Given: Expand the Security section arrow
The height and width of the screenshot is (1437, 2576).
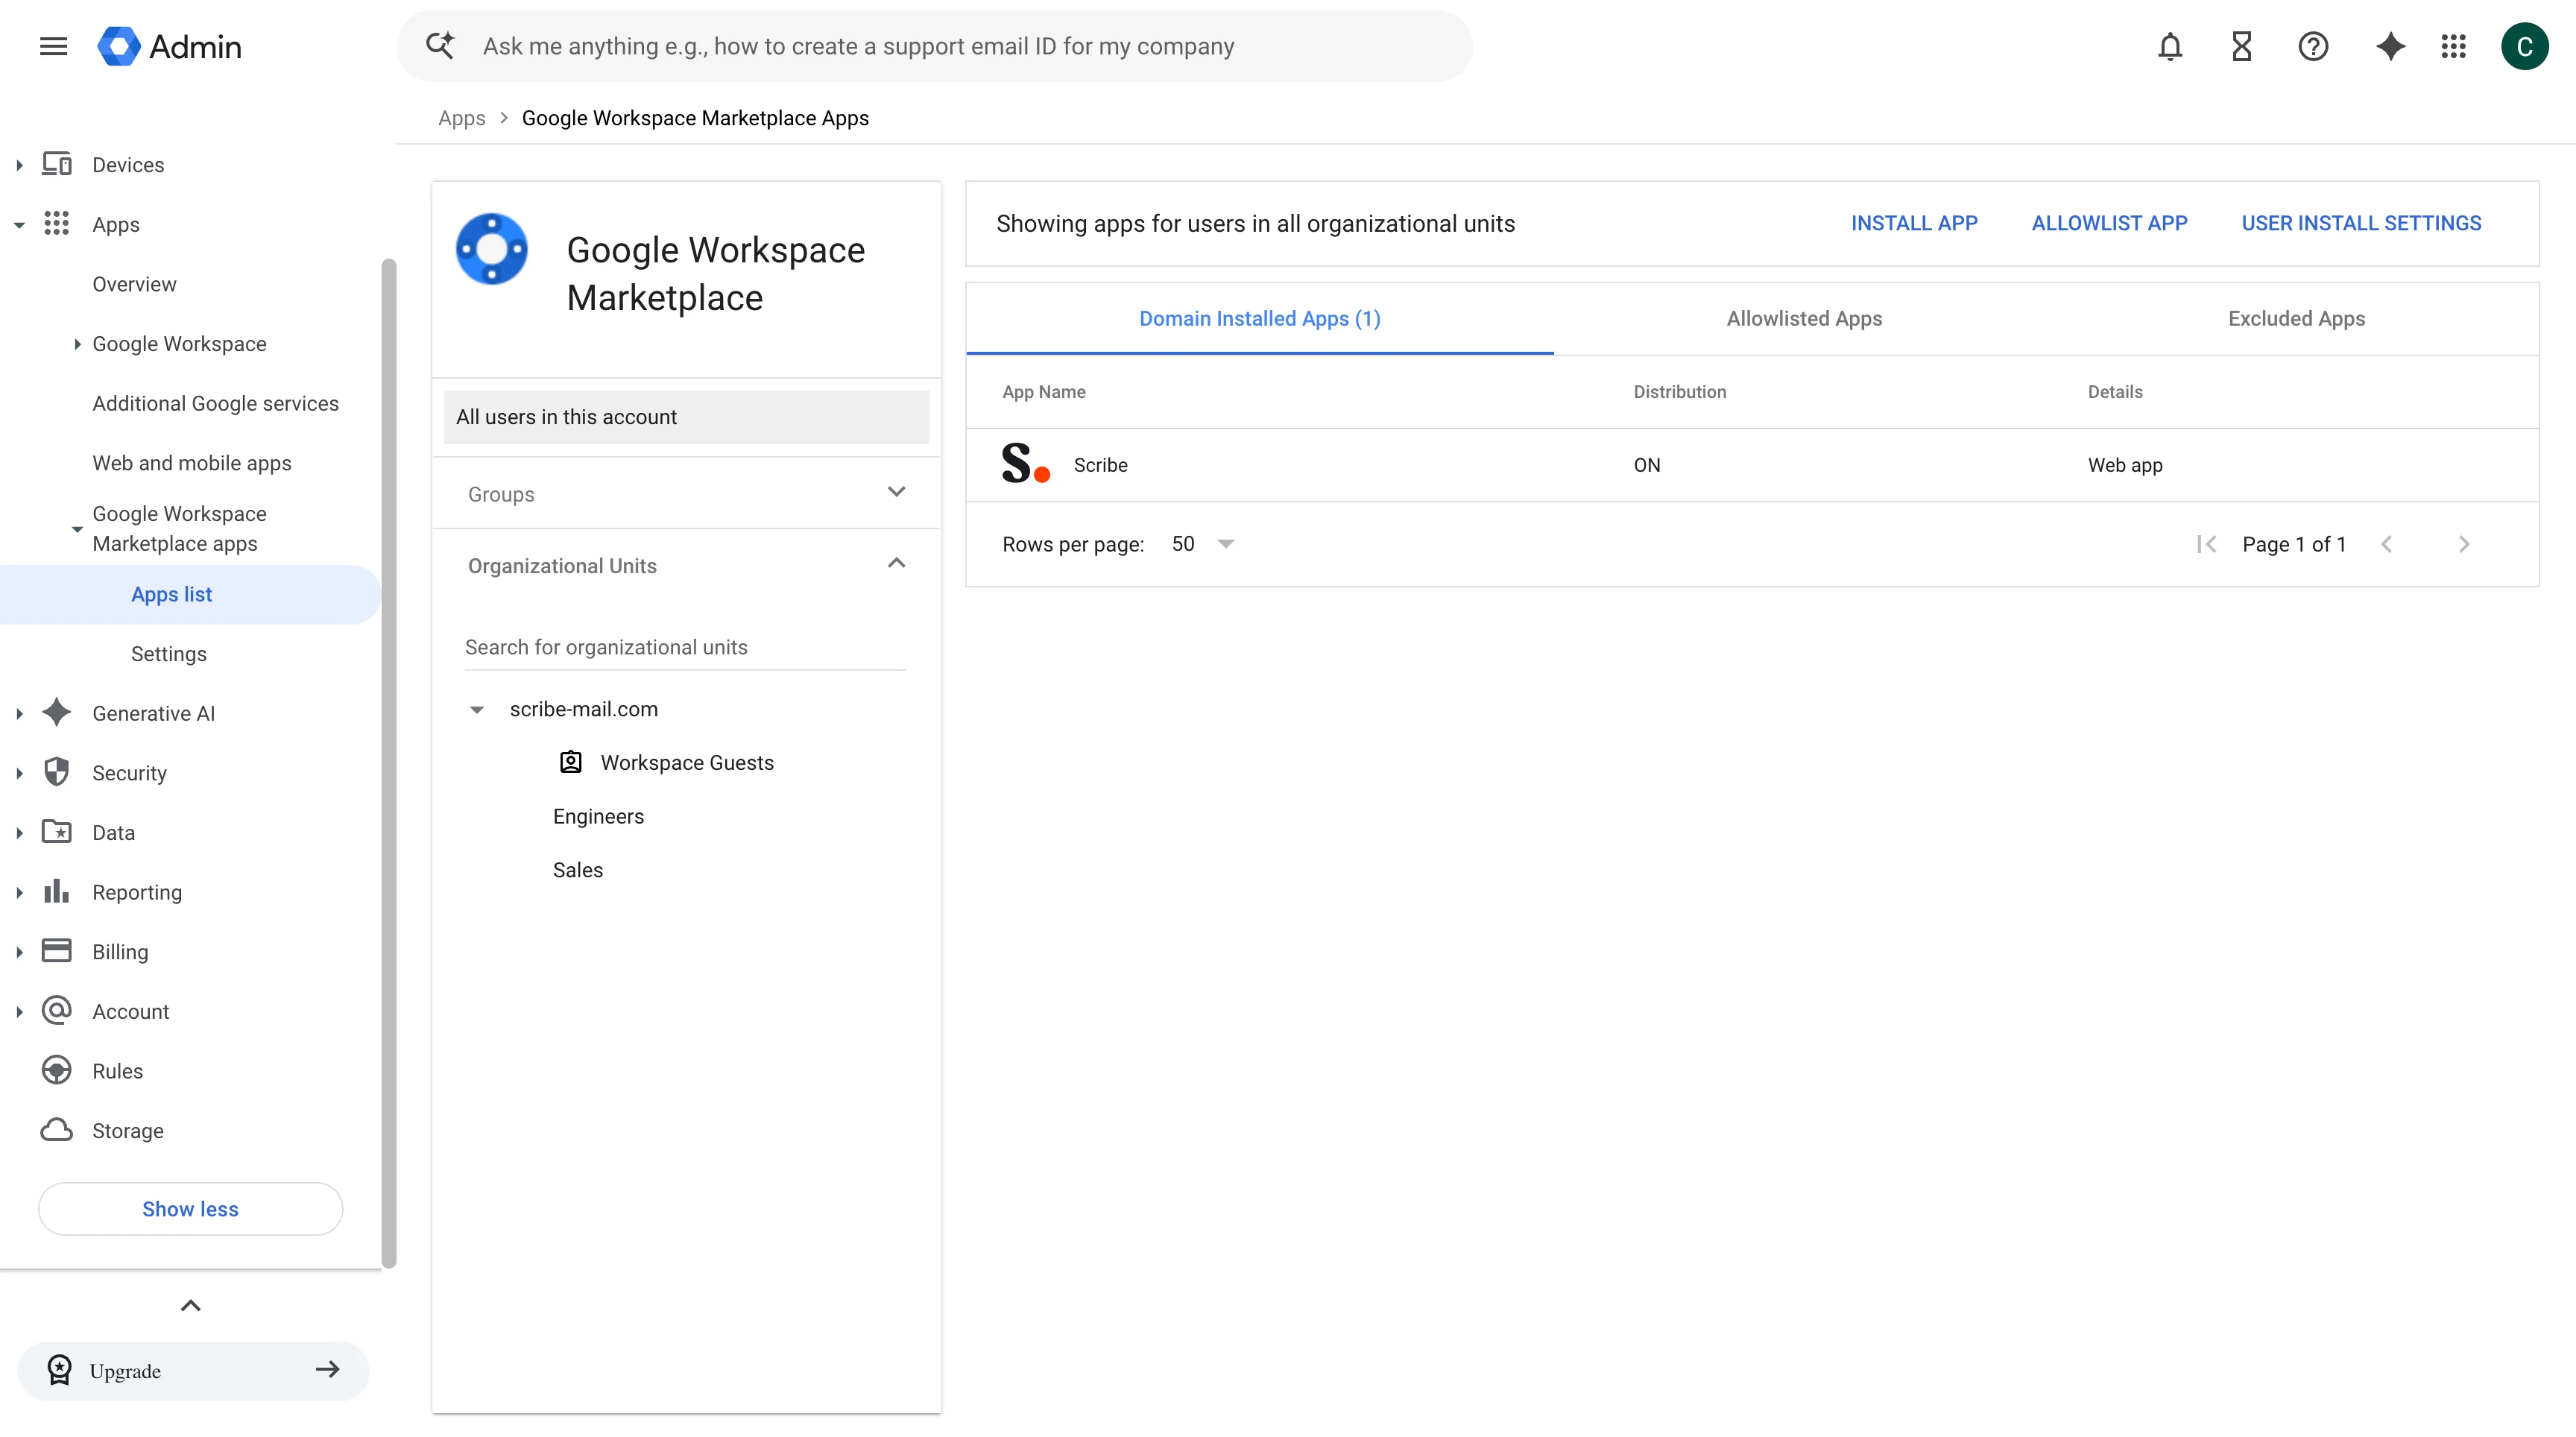Looking at the screenshot, I should (19, 773).
